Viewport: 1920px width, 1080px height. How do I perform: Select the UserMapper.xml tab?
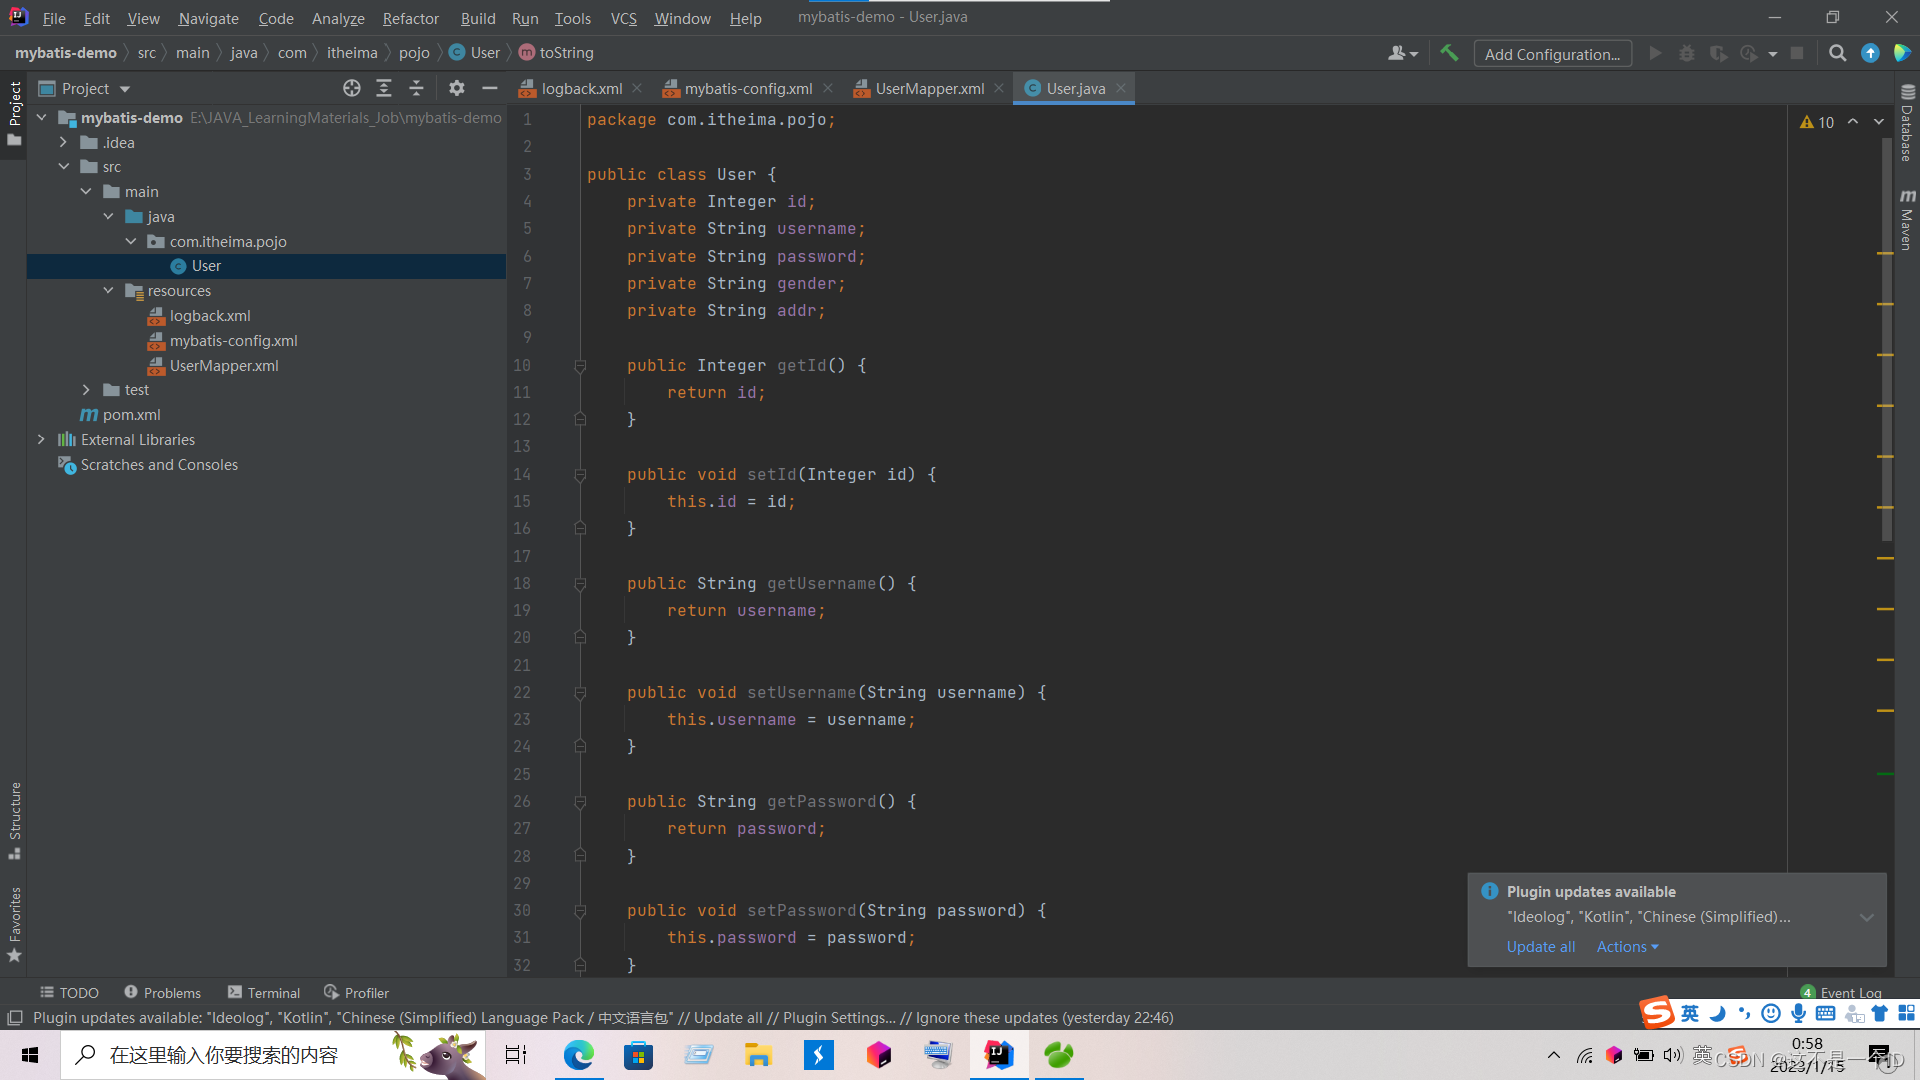tap(928, 88)
